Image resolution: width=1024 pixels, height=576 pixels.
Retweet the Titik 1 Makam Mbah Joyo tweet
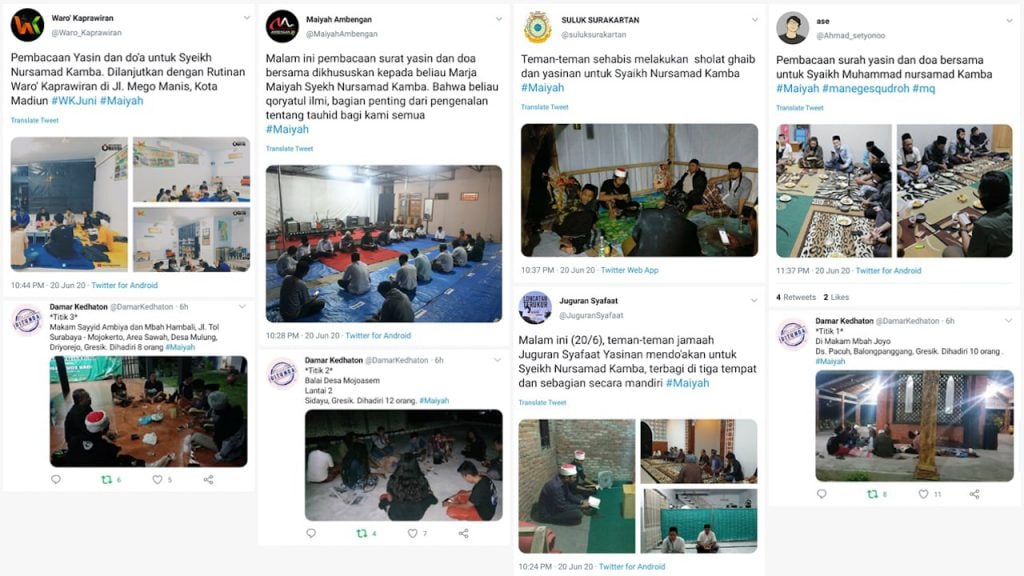[872, 494]
